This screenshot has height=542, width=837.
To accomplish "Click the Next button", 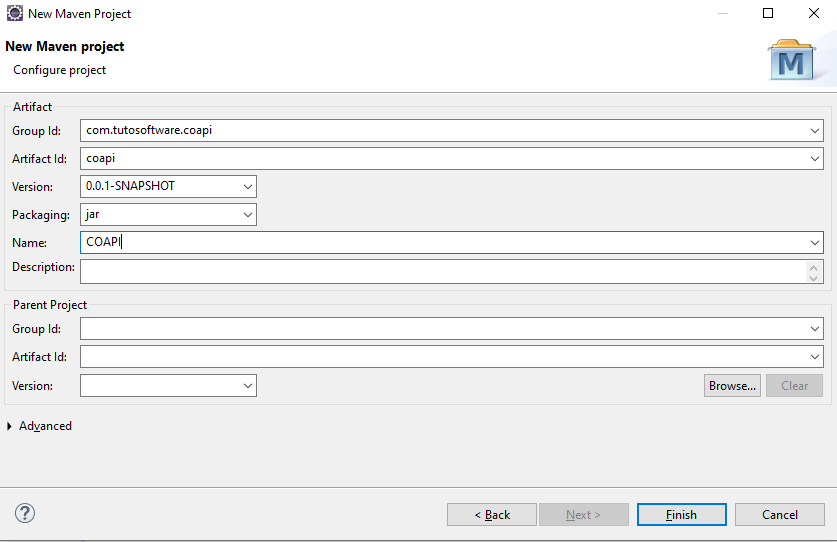I will tap(583, 514).
